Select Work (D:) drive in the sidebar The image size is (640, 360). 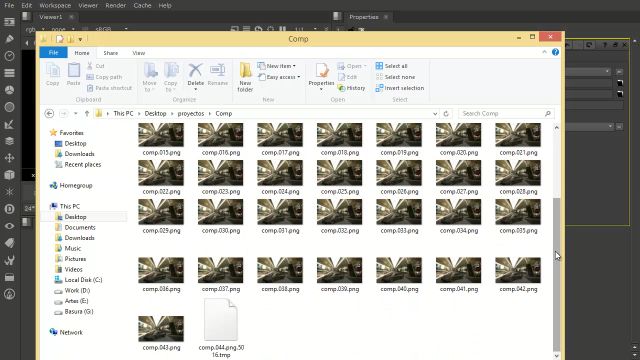tap(77, 291)
